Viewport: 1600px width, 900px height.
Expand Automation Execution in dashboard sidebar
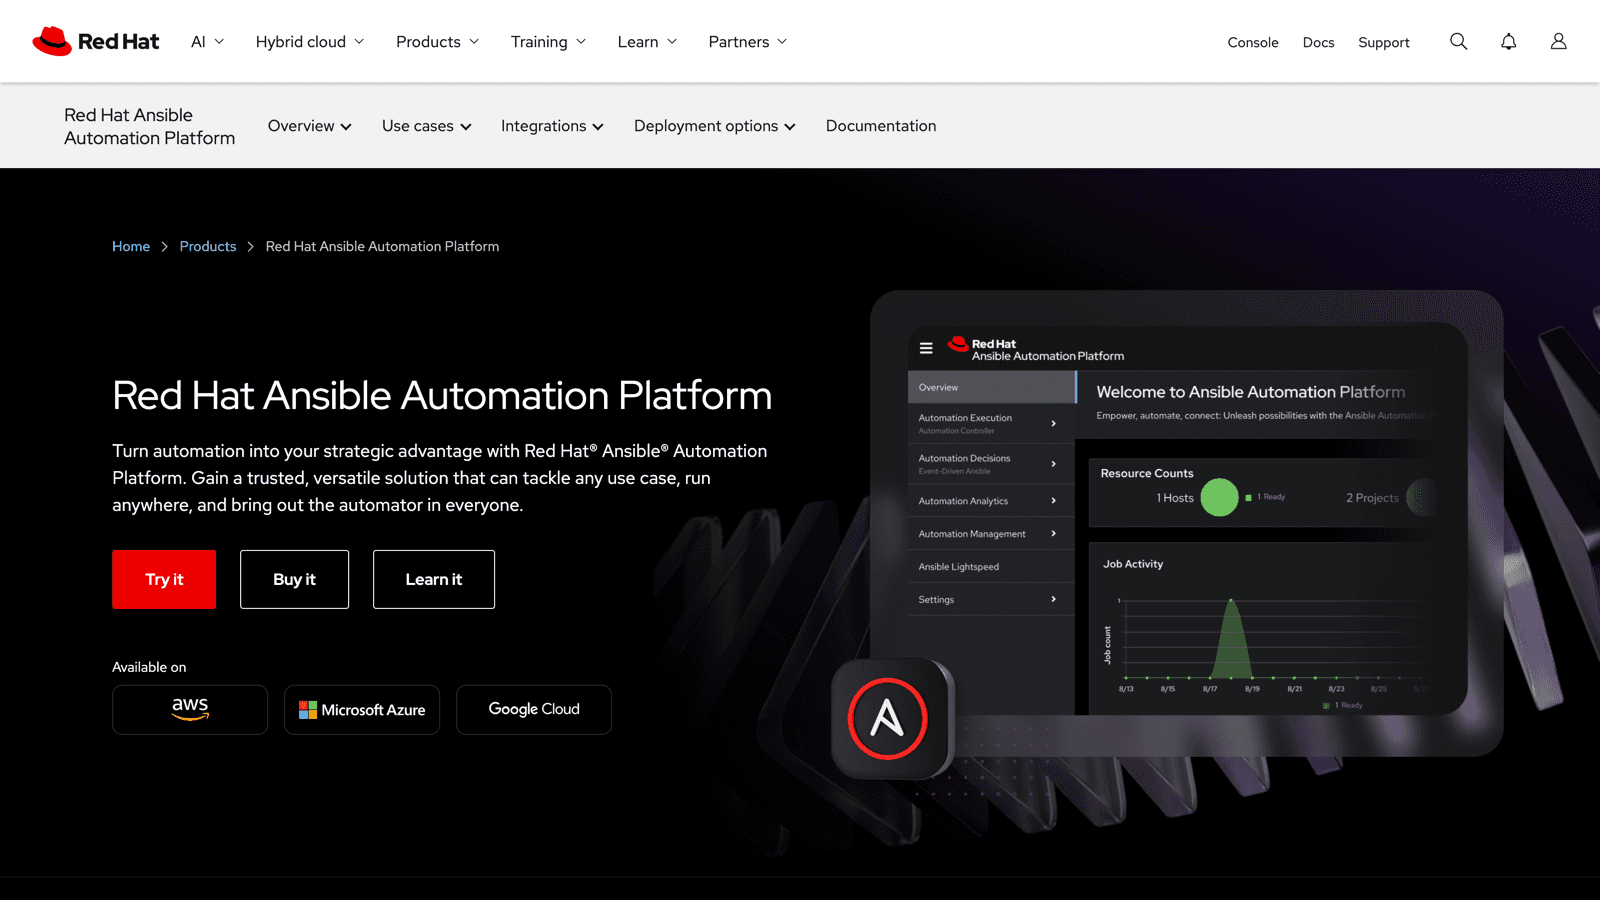pyautogui.click(x=991, y=423)
